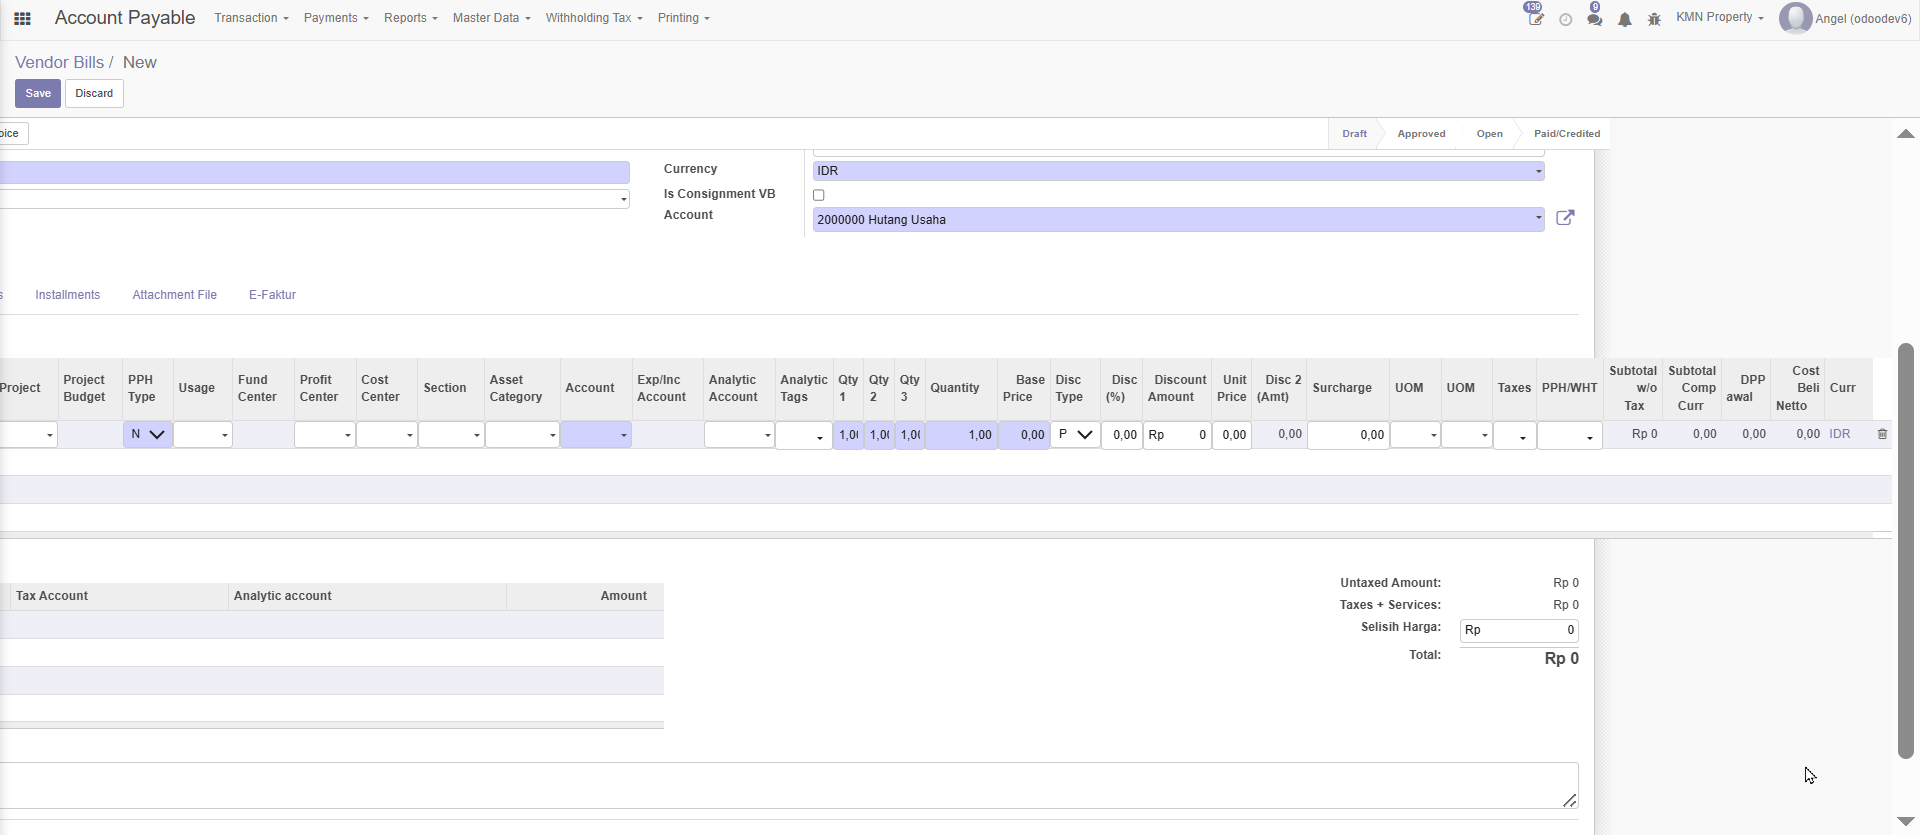The image size is (1920, 835).
Task: Focus the Surcharge field in line
Action: pos(1348,435)
